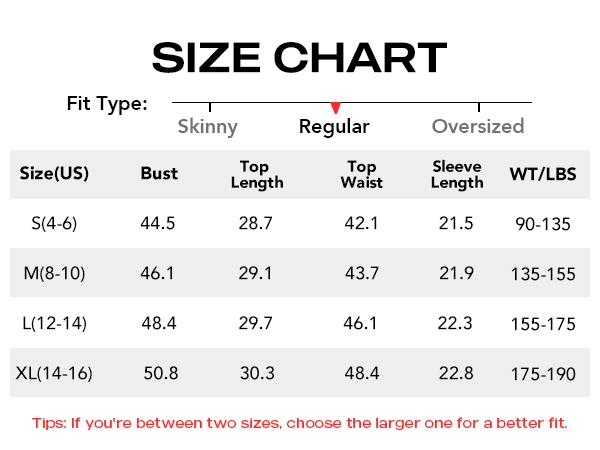Click the Size(US) column header
Image resolution: width=600 pixels, height=450 pixels.
point(54,173)
